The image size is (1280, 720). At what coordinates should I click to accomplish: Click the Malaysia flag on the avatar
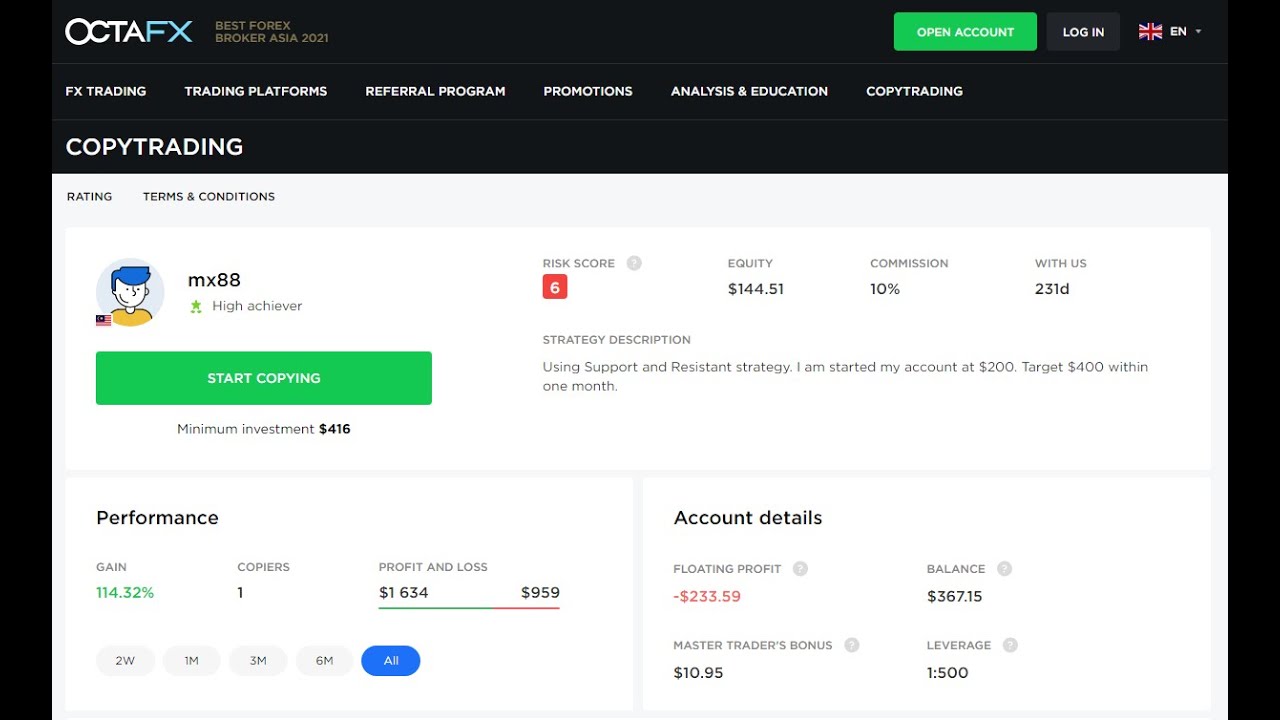point(103,320)
